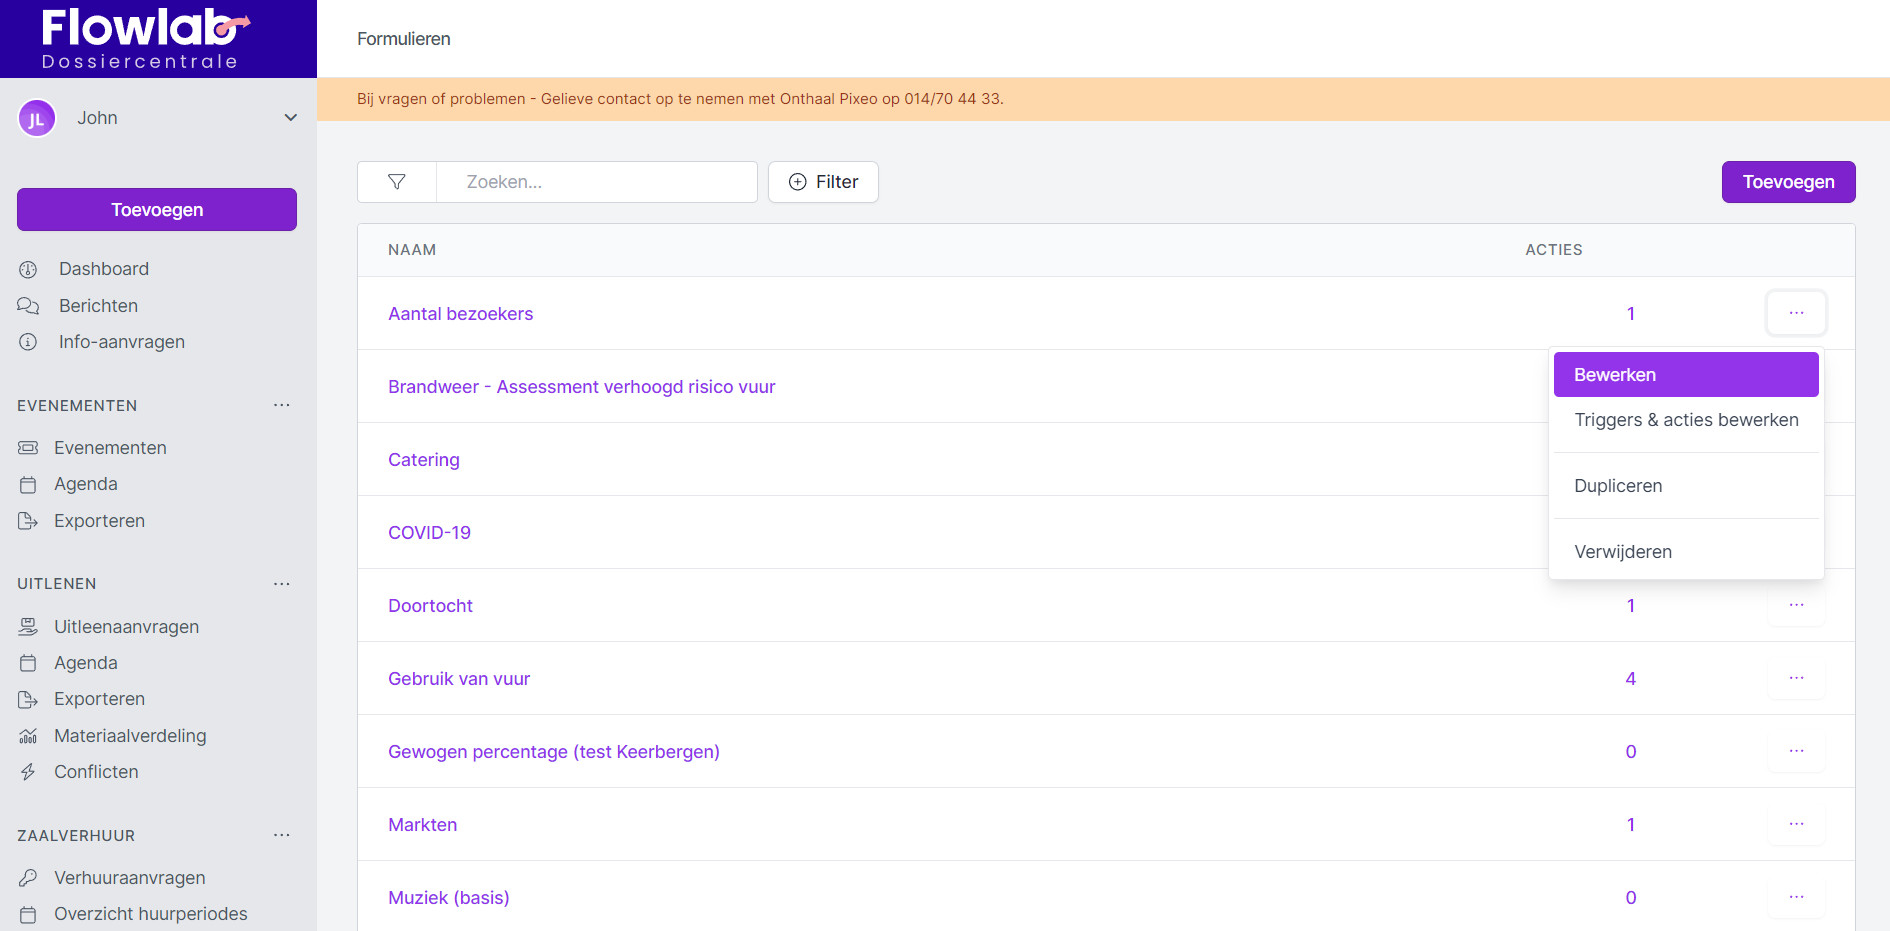Go to Berichten in the sidebar
Viewport: 1890px width, 931px height.
pos(98,306)
